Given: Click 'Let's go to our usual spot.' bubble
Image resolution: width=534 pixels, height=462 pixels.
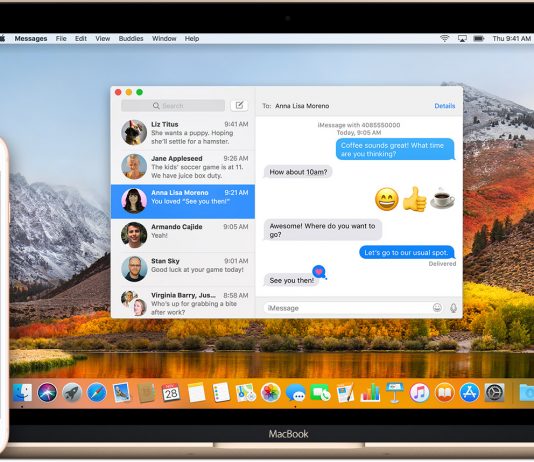Looking at the screenshot, I should pos(407,252).
